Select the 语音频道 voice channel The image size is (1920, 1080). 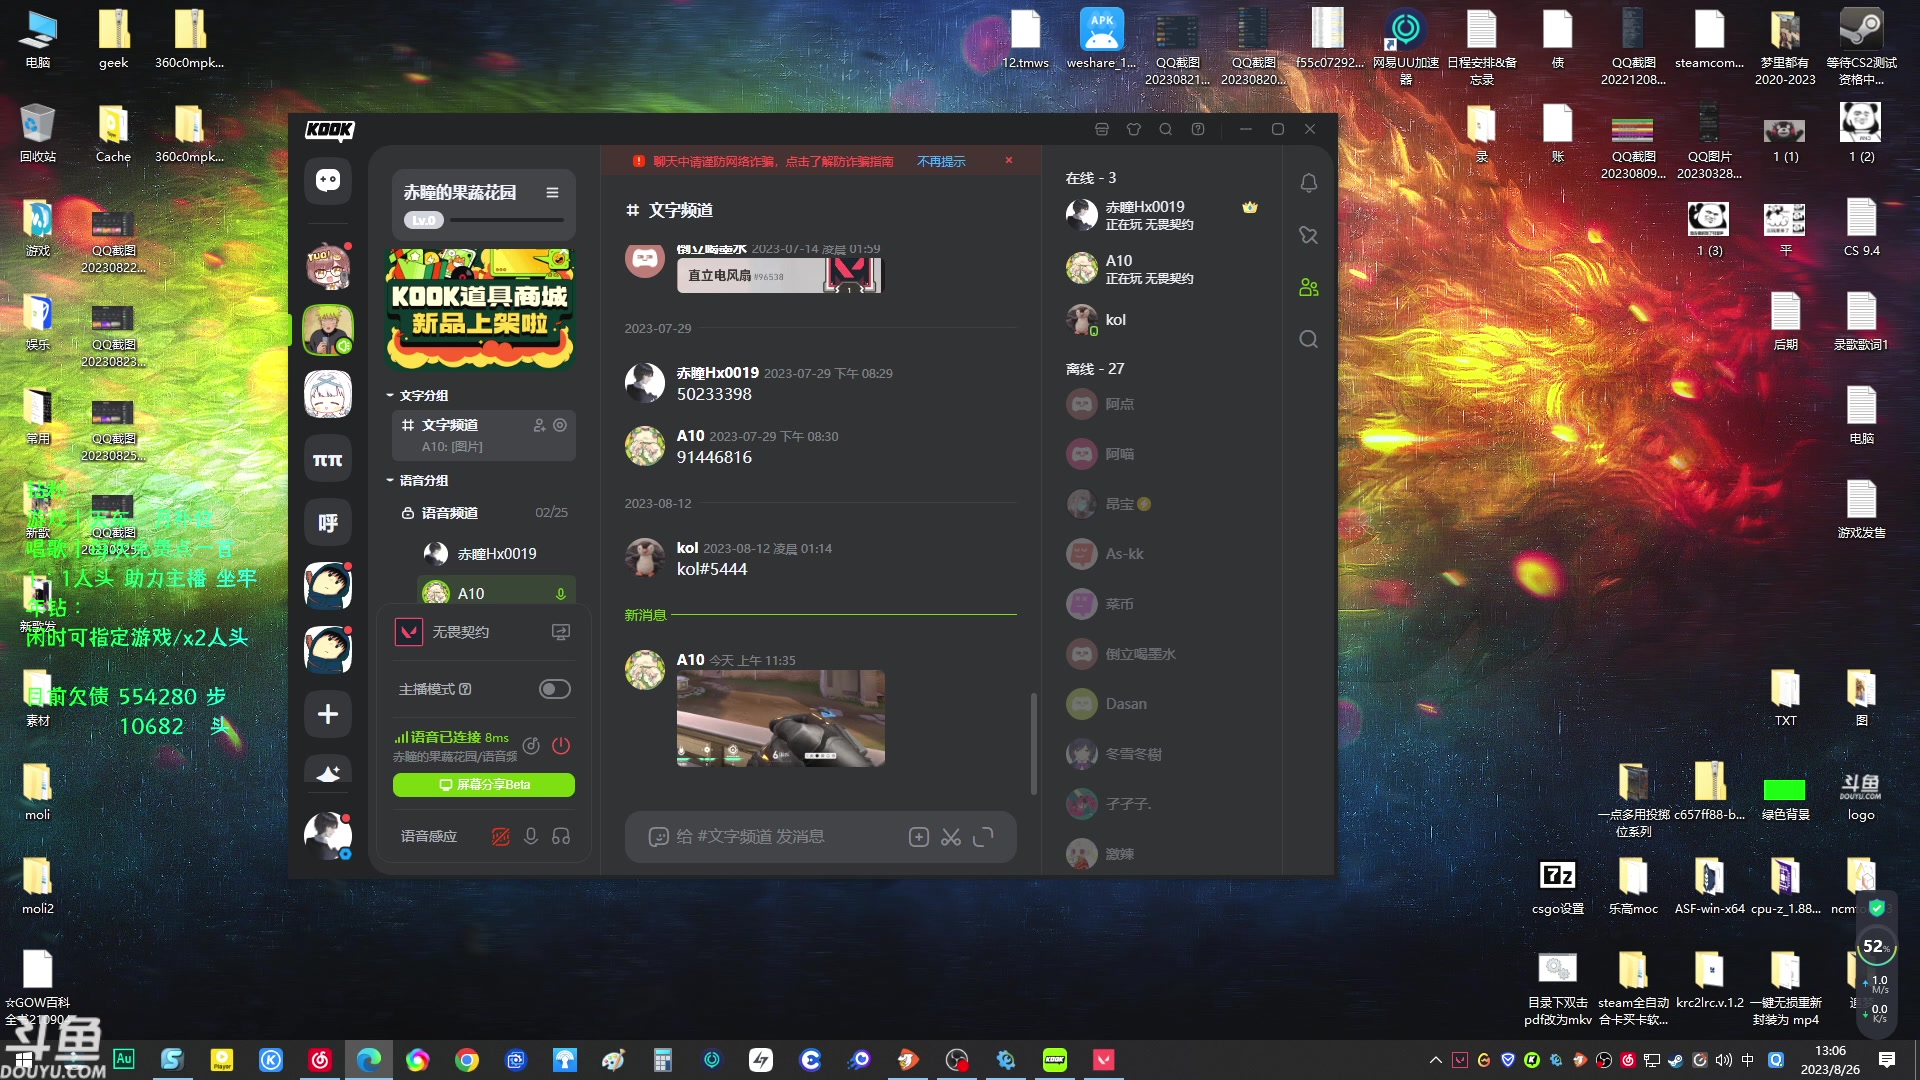[x=483, y=513]
